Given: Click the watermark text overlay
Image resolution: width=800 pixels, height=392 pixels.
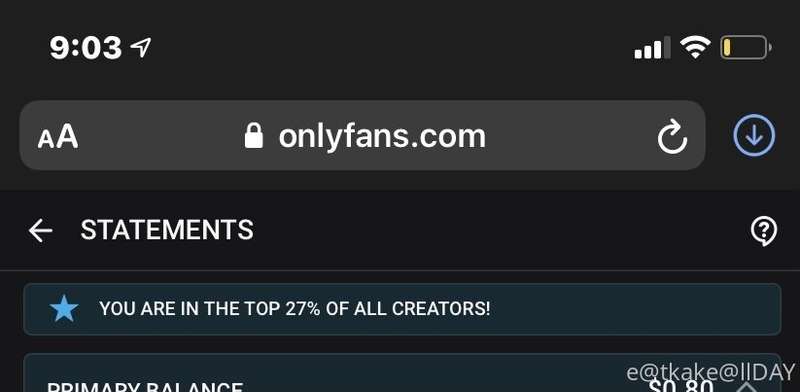Looking at the screenshot, I should pyautogui.click(x=711, y=372).
